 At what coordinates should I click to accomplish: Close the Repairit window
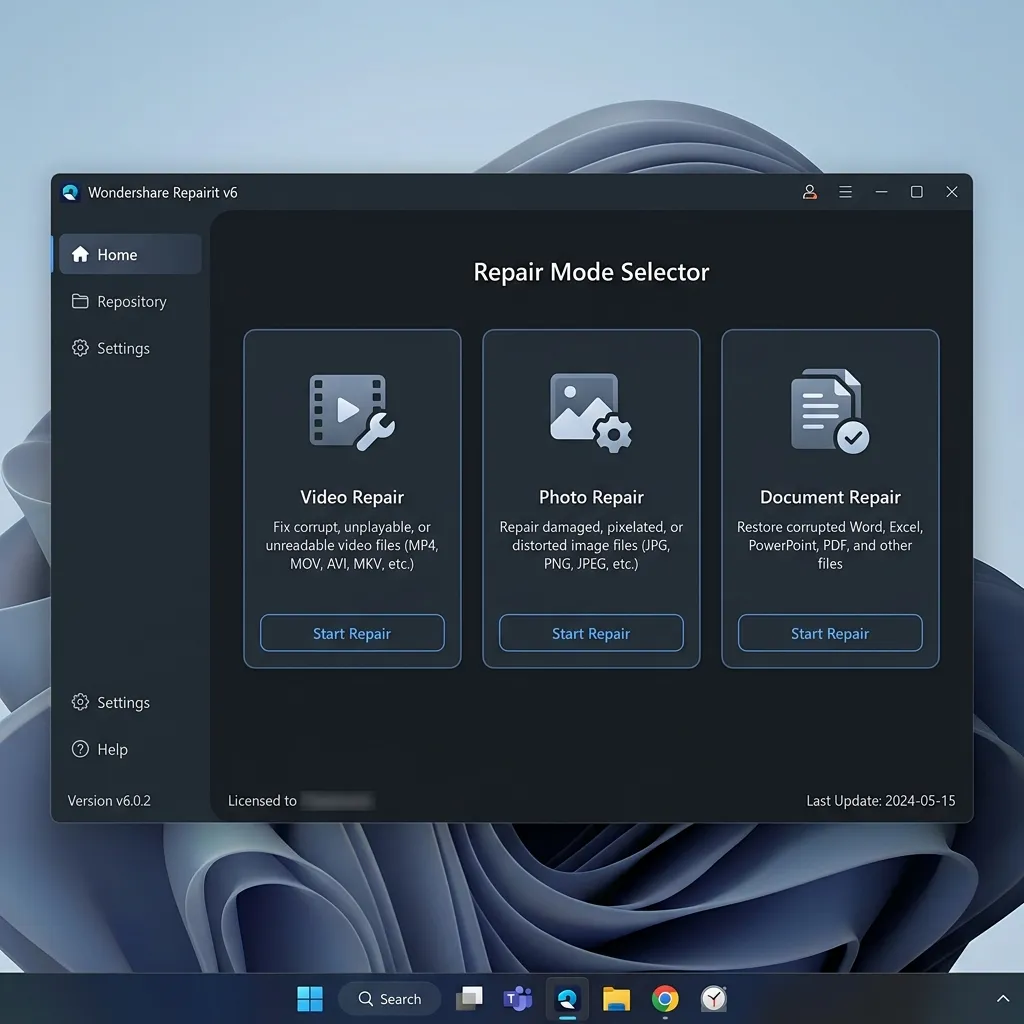[x=952, y=192]
